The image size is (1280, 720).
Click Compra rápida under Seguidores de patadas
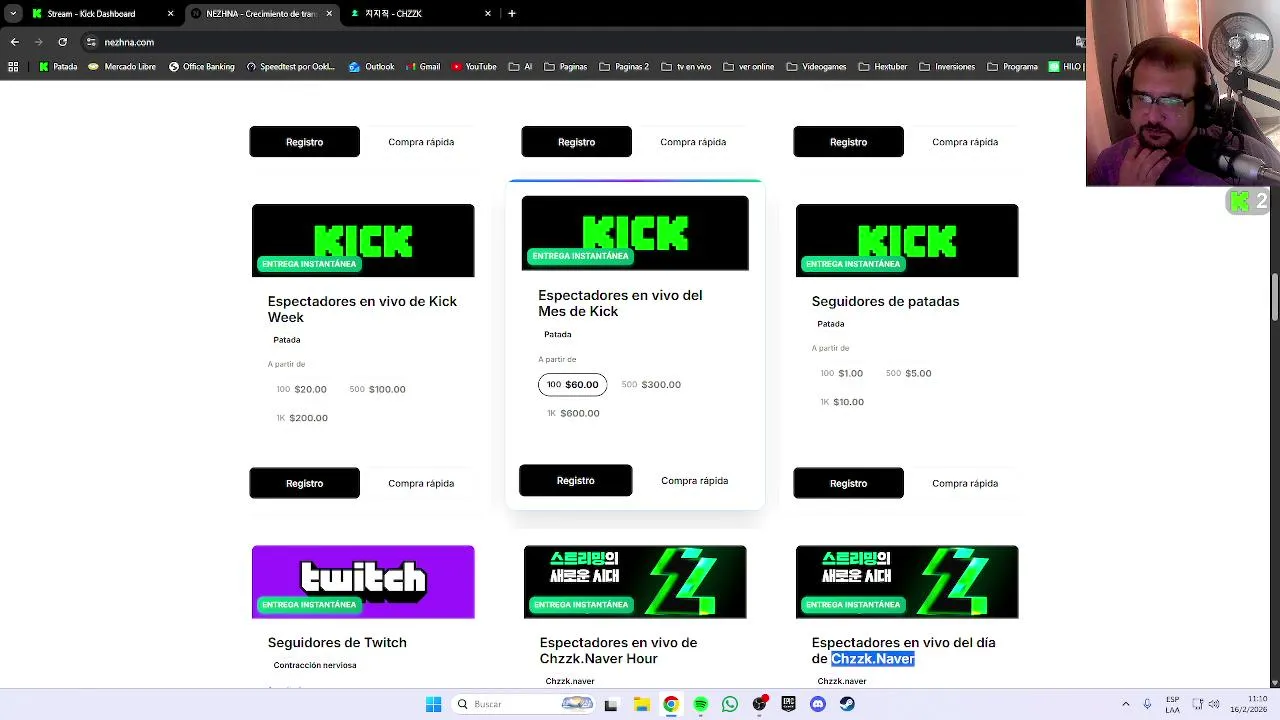(965, 483)
